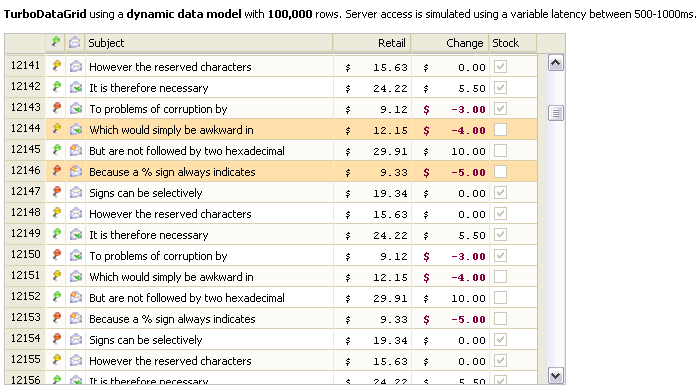Screen dimensions: 698x385
Task: Check the Stock checkbox in row 12152
Action: click(500, 298)
